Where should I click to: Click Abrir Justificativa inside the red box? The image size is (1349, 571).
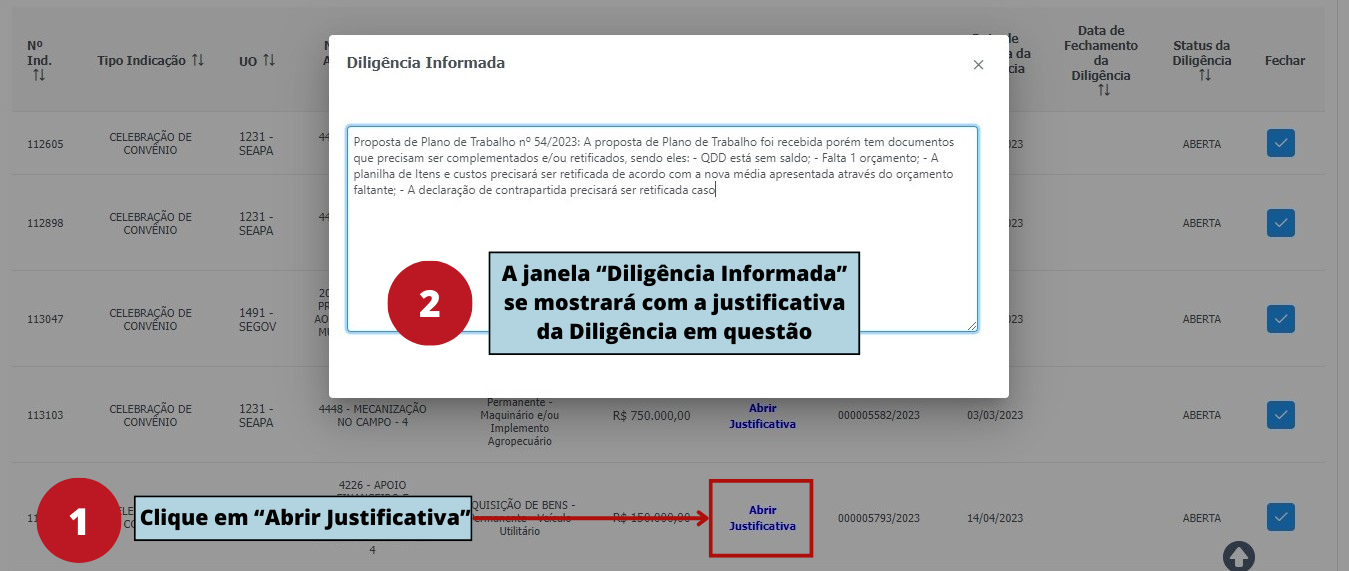(x=762, y=518)
